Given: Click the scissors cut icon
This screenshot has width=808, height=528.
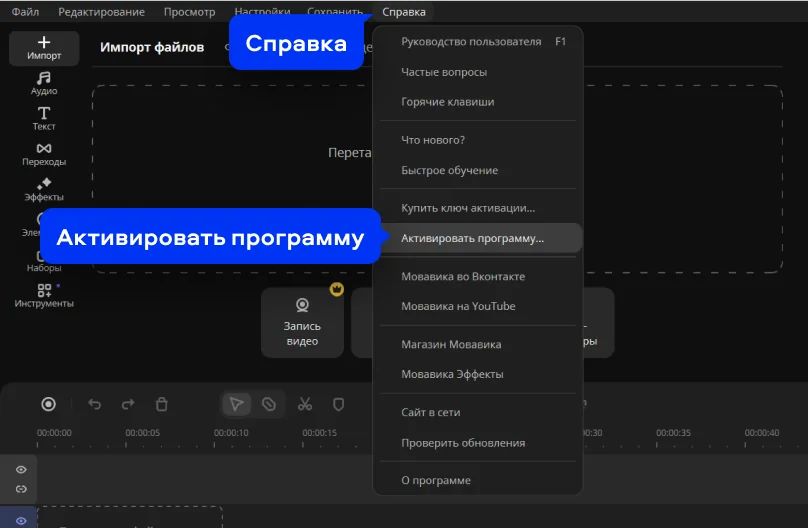Looking at the screenshot, I should pos(305,404).
